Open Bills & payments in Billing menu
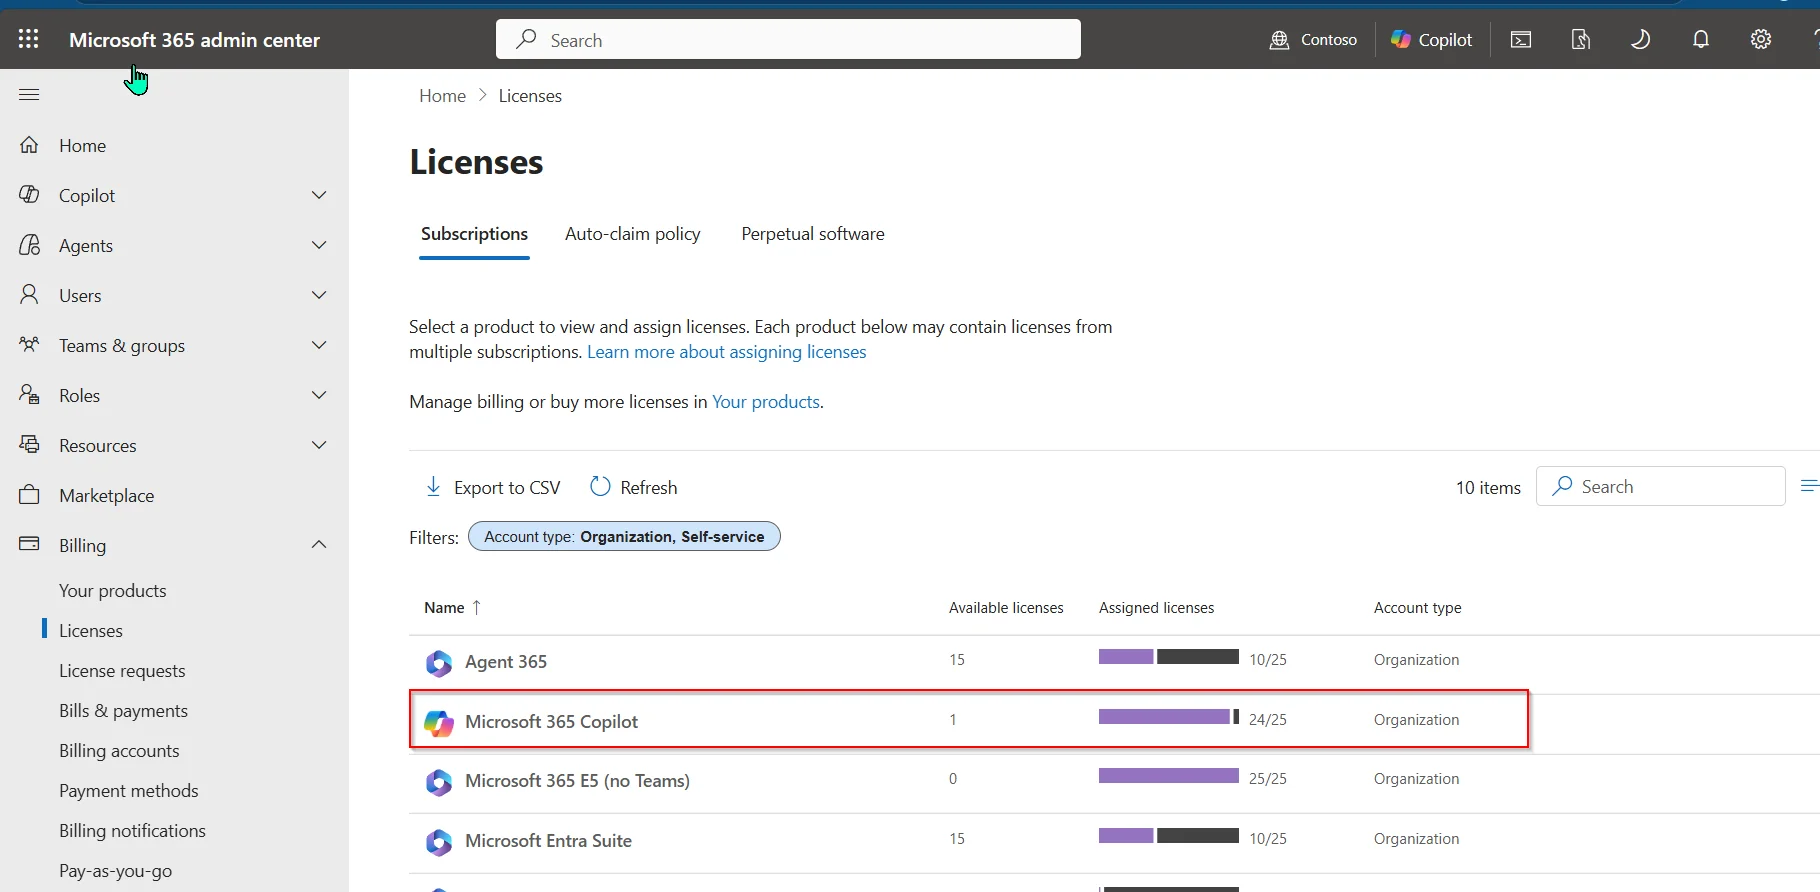 123,711
